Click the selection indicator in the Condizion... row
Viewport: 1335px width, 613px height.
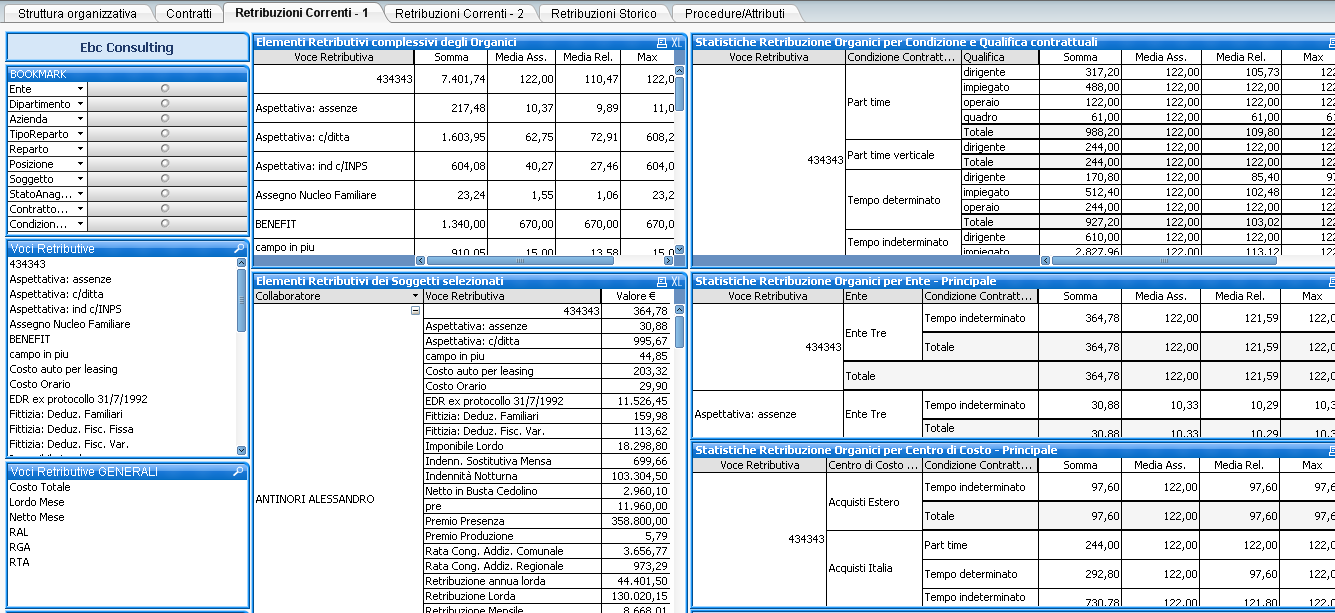click(x=165, y=224)
